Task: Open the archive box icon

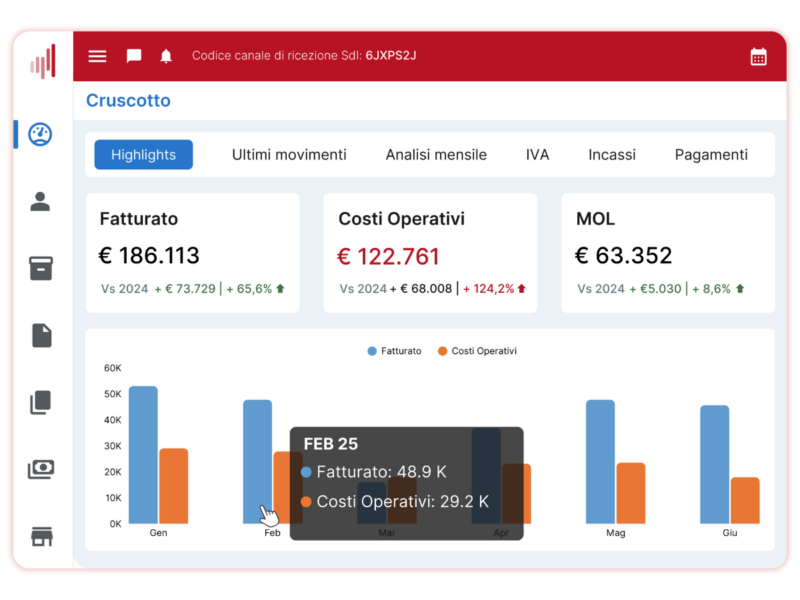Action: [40, 268]
